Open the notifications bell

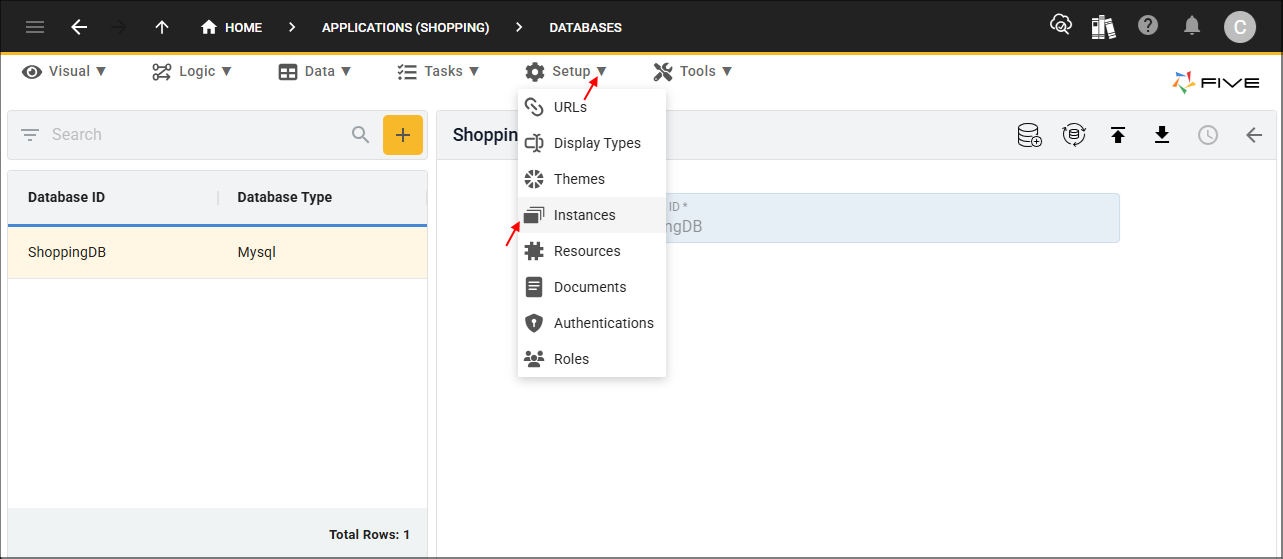click(1192, 26)
